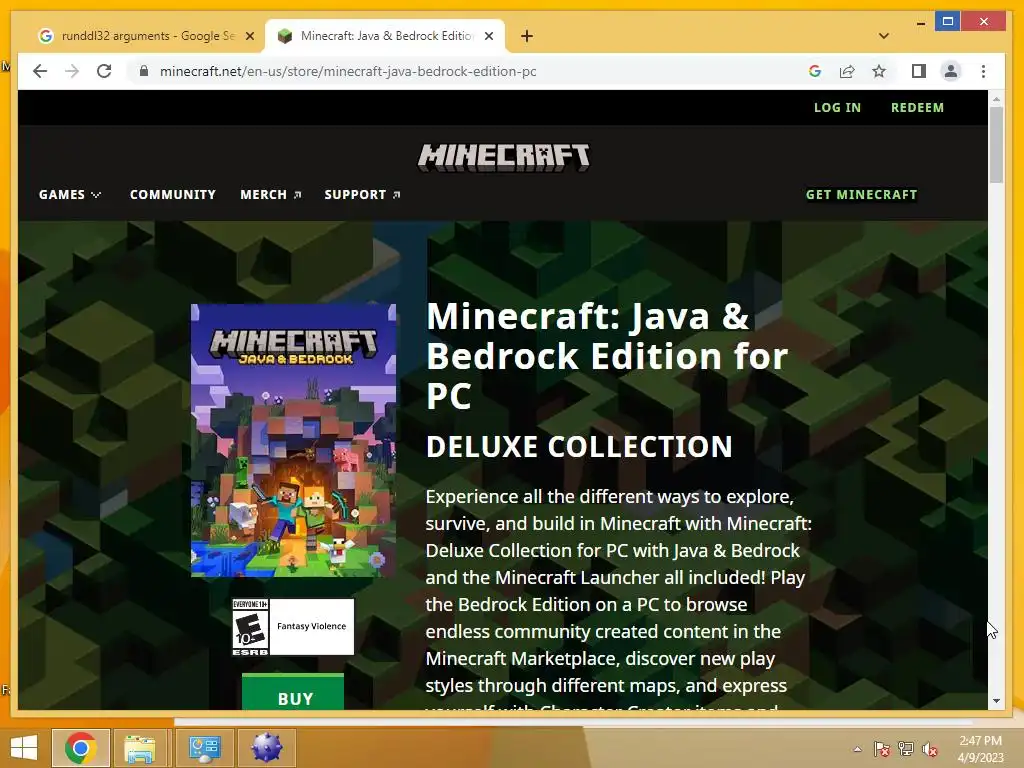1024x768 pixels.
Task: Go back using the browser back arrow
Action: coord(40,71)
